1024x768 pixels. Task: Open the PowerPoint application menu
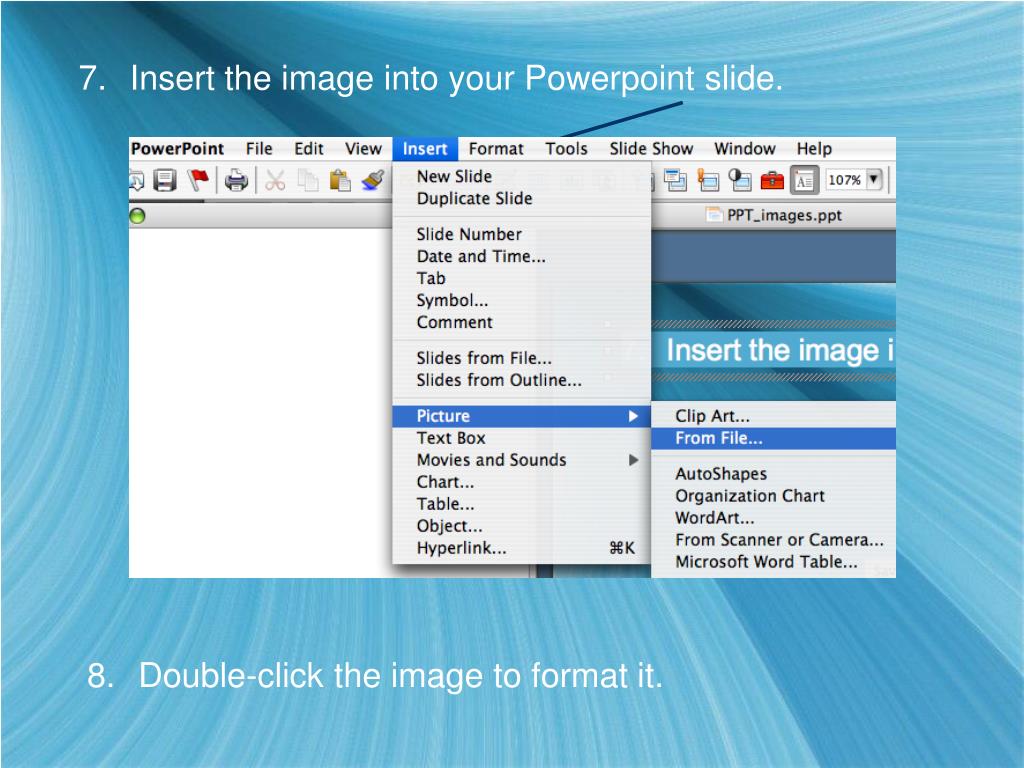click(x=177, y=149)
